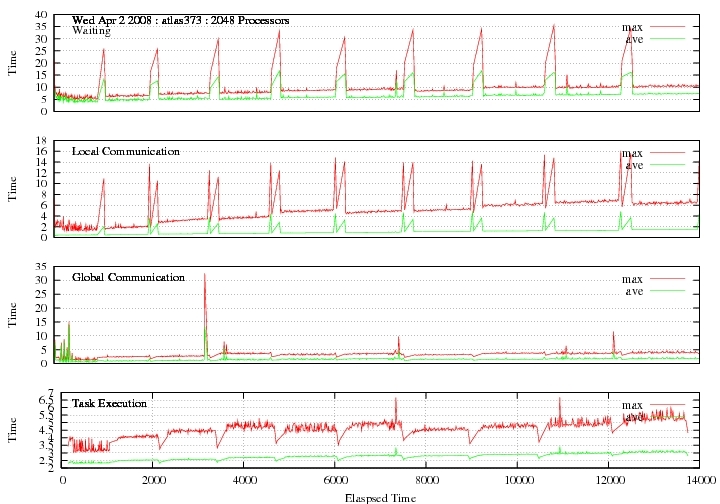
Task: Select the 'ave' legend entry in Local Communication chart
Action: coord(634,165)
